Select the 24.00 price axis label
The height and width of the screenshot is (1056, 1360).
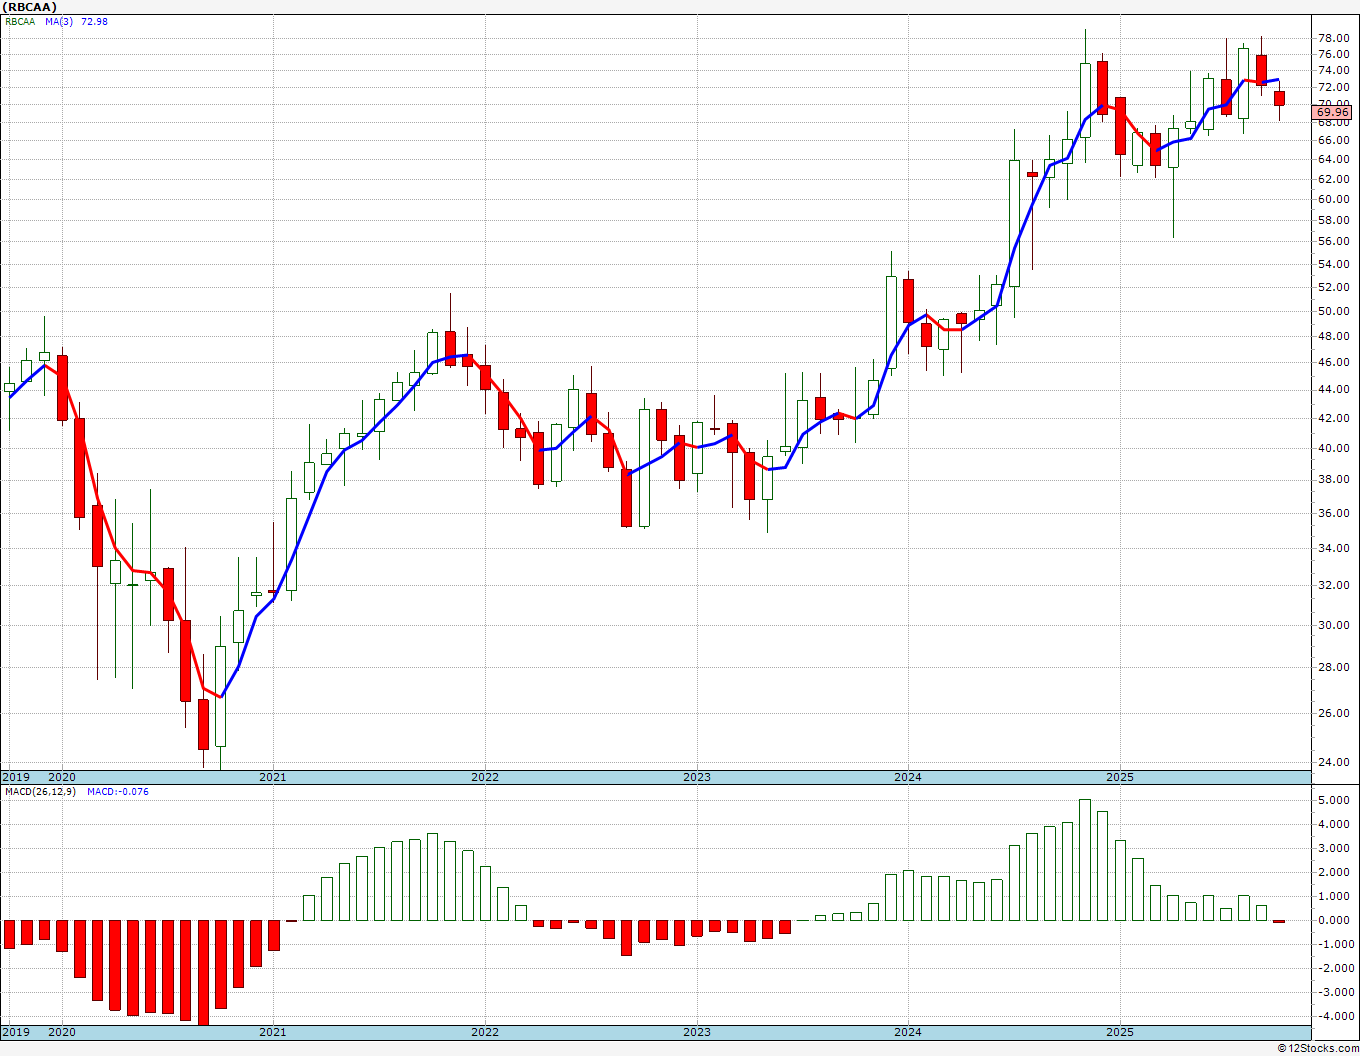[x=1334, y=762]
